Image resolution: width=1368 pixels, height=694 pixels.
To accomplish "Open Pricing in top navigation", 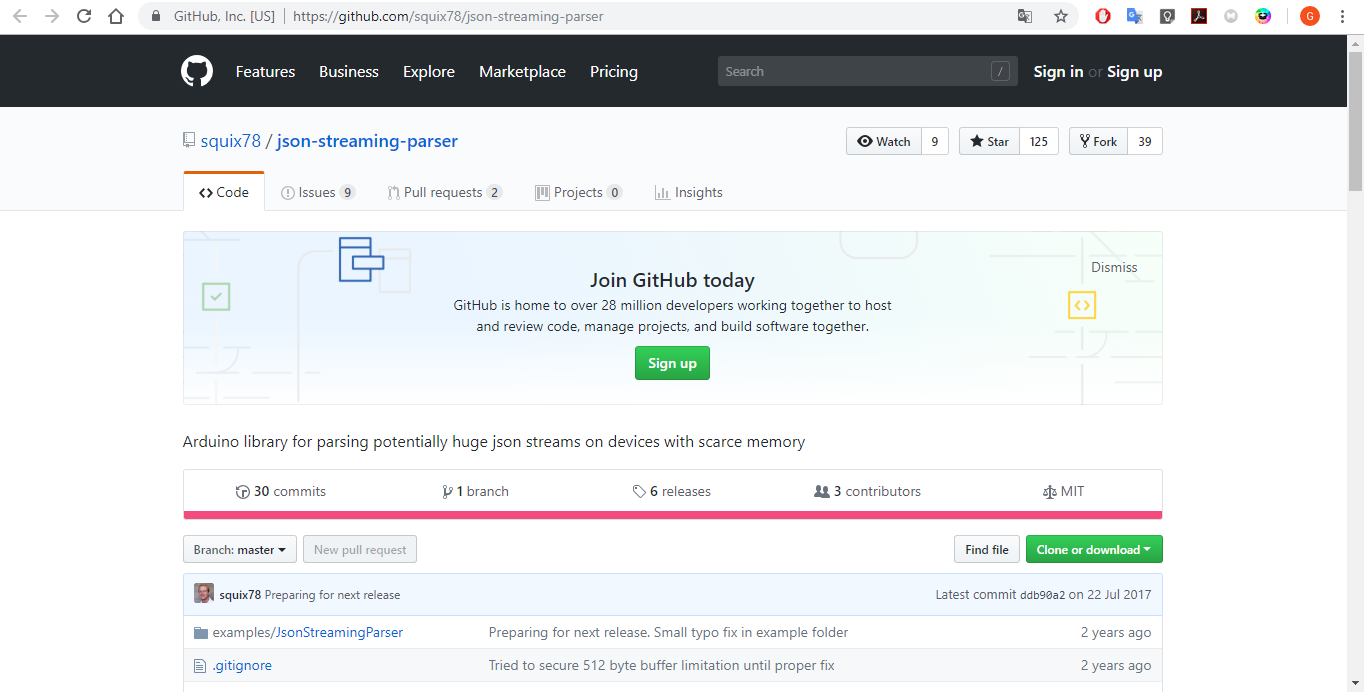I will 614,72.
